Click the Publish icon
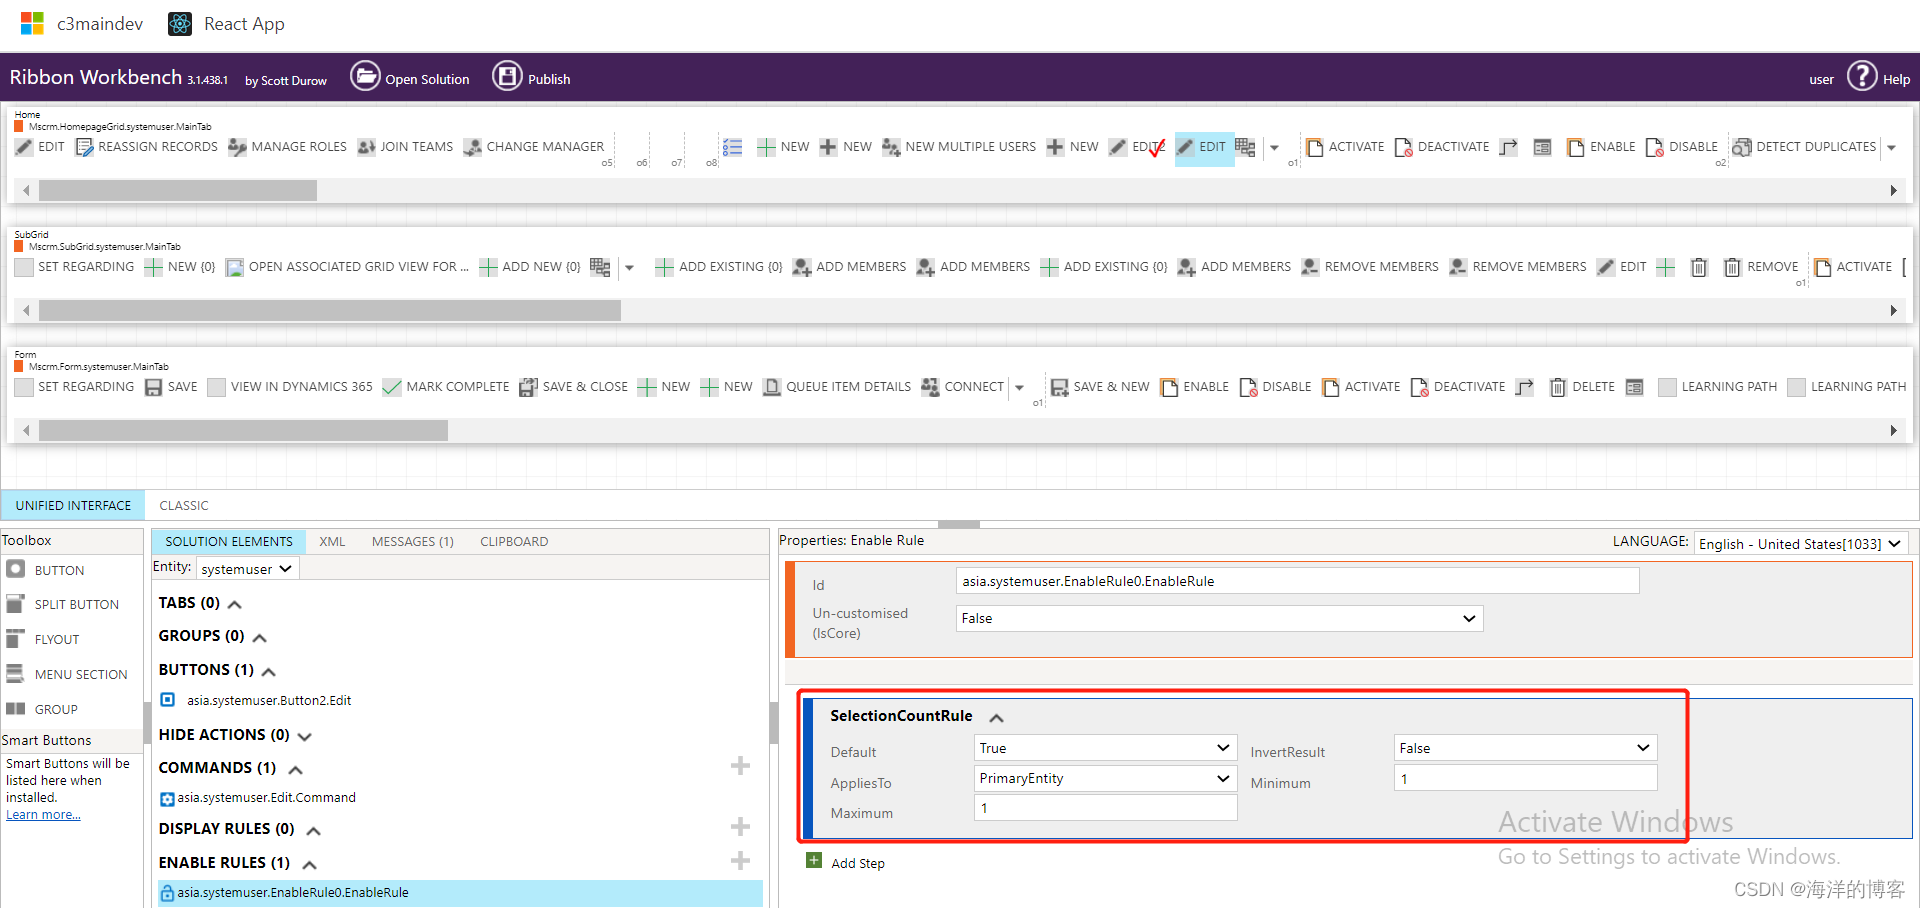Image resolution: width=1920 pixels, height=908 pixels. tap(507, 76)
